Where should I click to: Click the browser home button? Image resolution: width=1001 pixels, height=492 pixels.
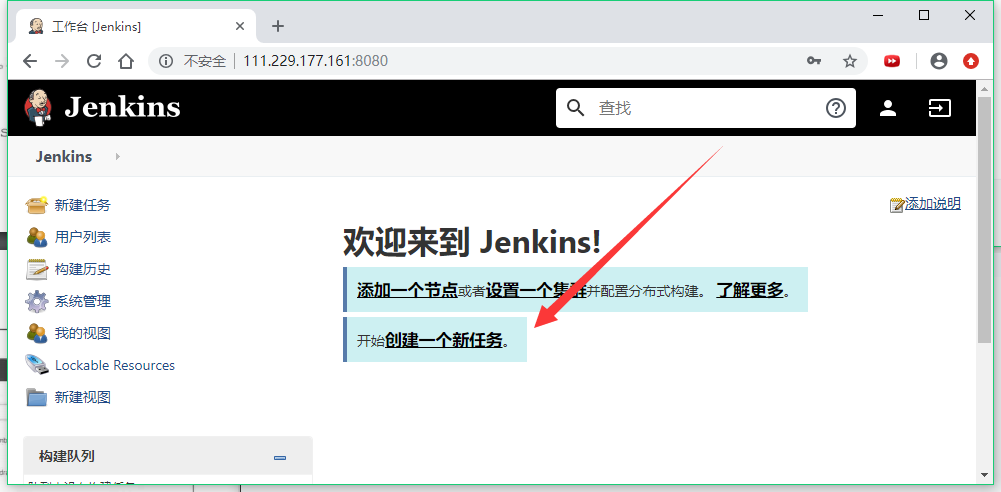pos(126,61)
